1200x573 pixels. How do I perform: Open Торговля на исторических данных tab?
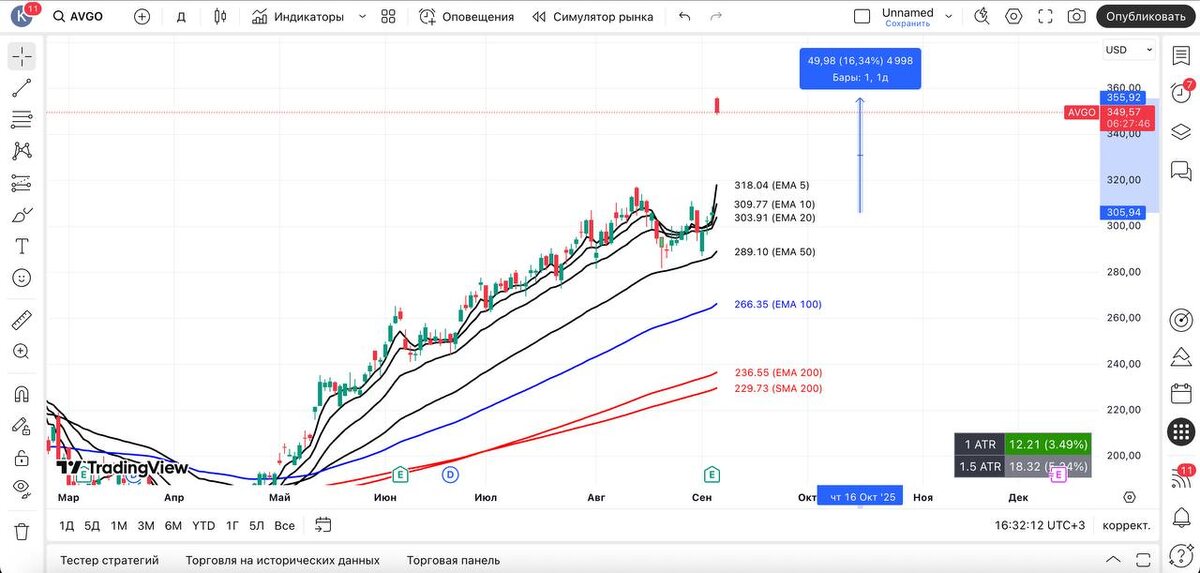(x=283, y=560)
